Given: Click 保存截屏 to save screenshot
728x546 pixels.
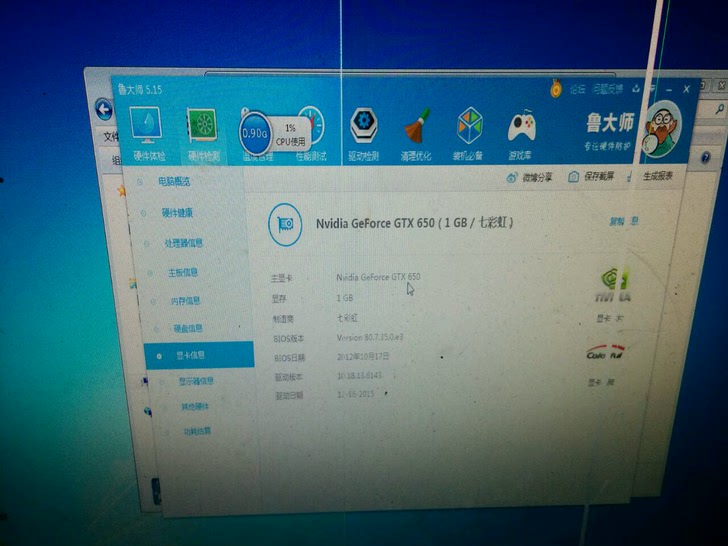Looking at the screenshot, I should (x=591, y=176).
